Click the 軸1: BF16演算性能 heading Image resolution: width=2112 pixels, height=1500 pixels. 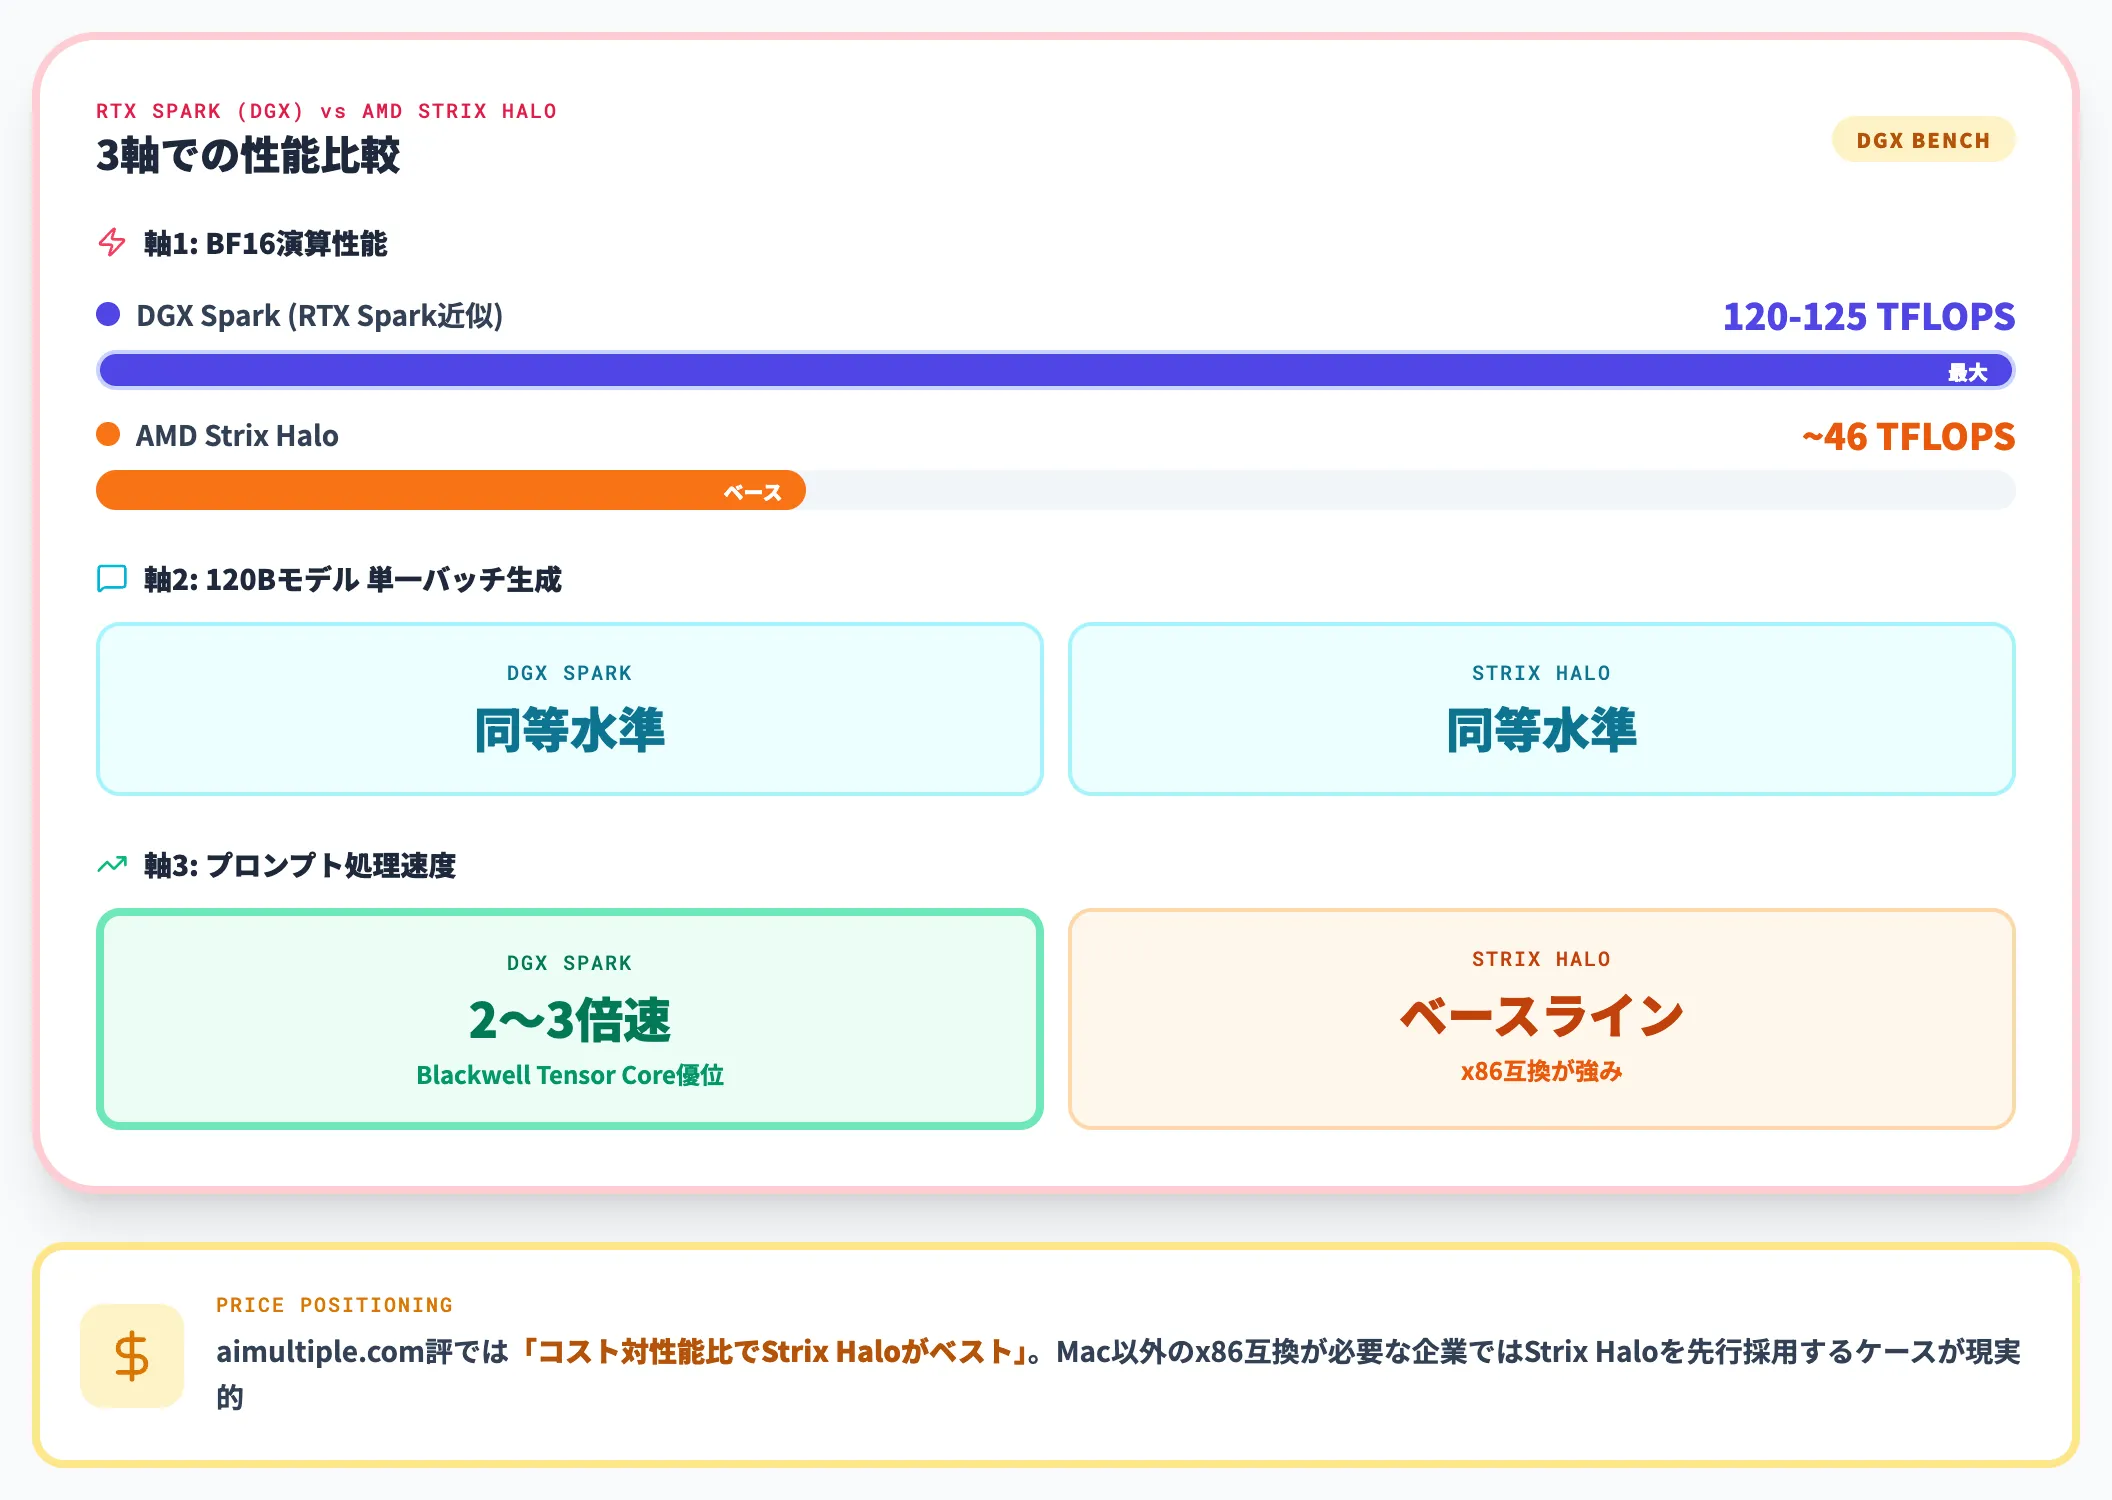click(265, 243)
